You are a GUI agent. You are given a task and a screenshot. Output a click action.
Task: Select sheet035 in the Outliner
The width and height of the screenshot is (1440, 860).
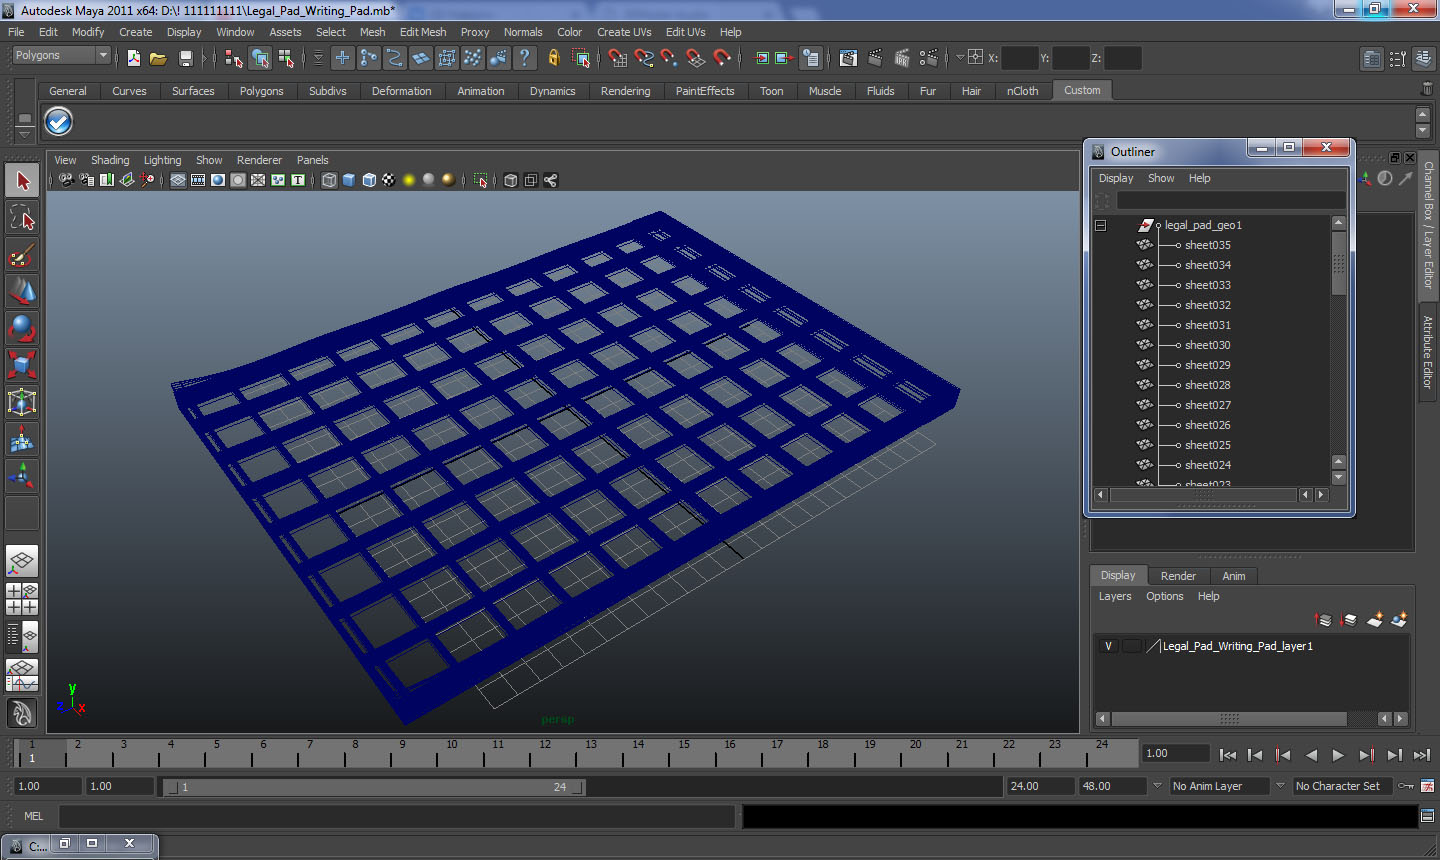pos(1207,245)
